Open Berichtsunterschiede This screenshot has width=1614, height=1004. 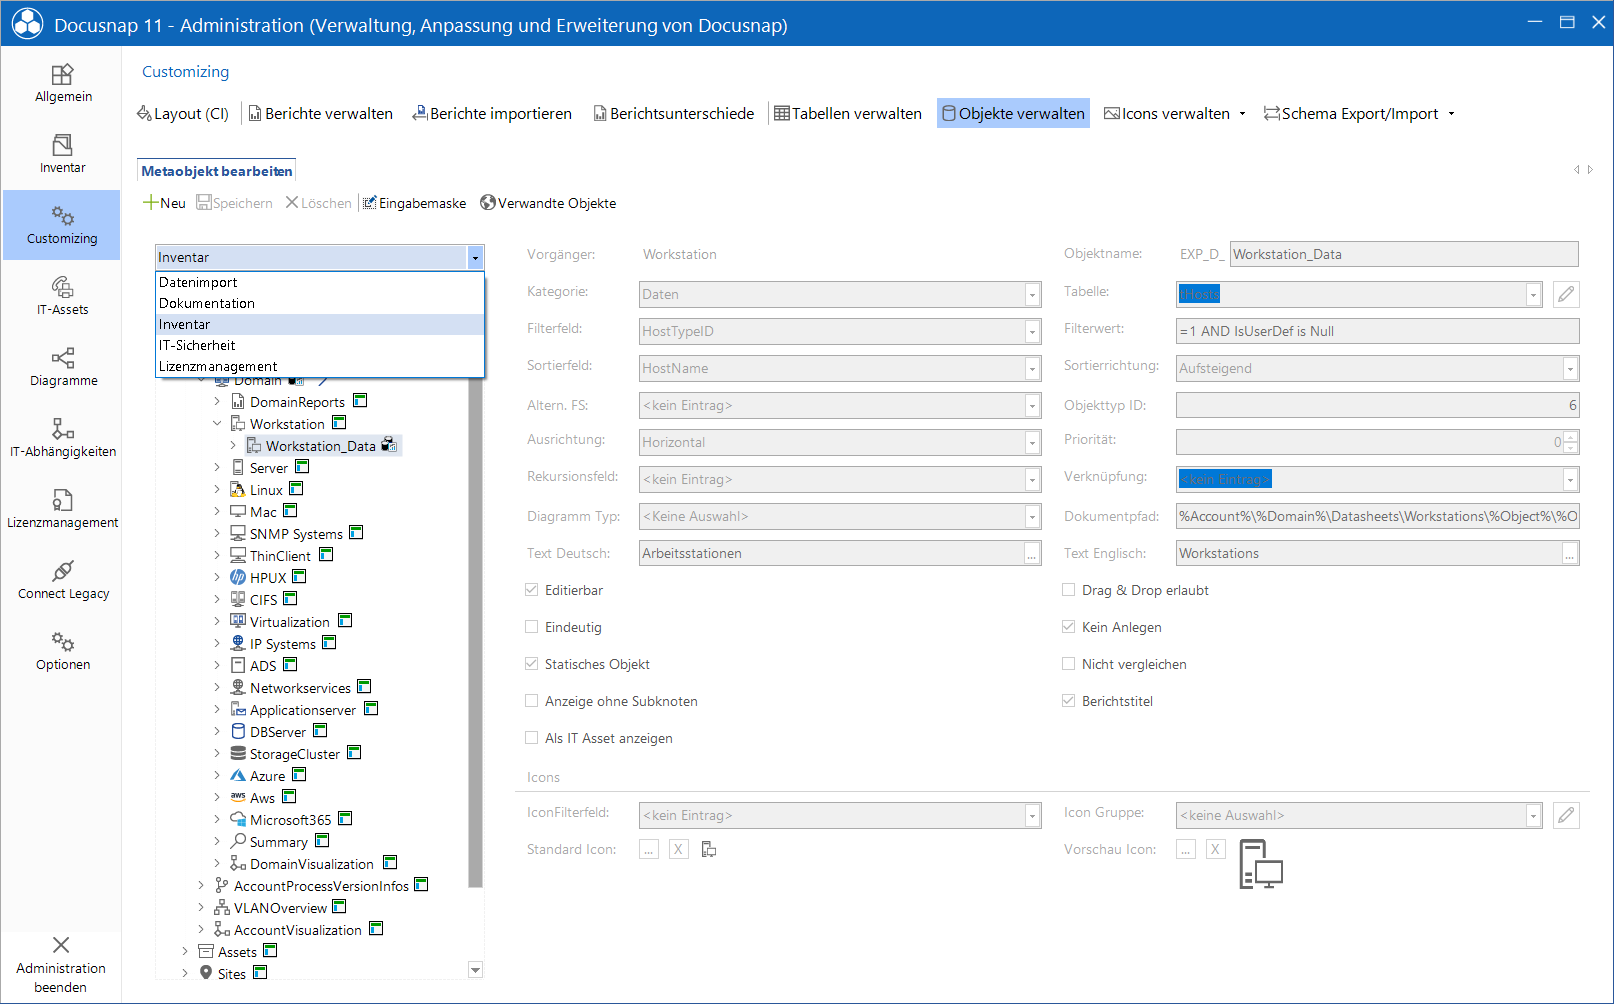coord(673,114)
